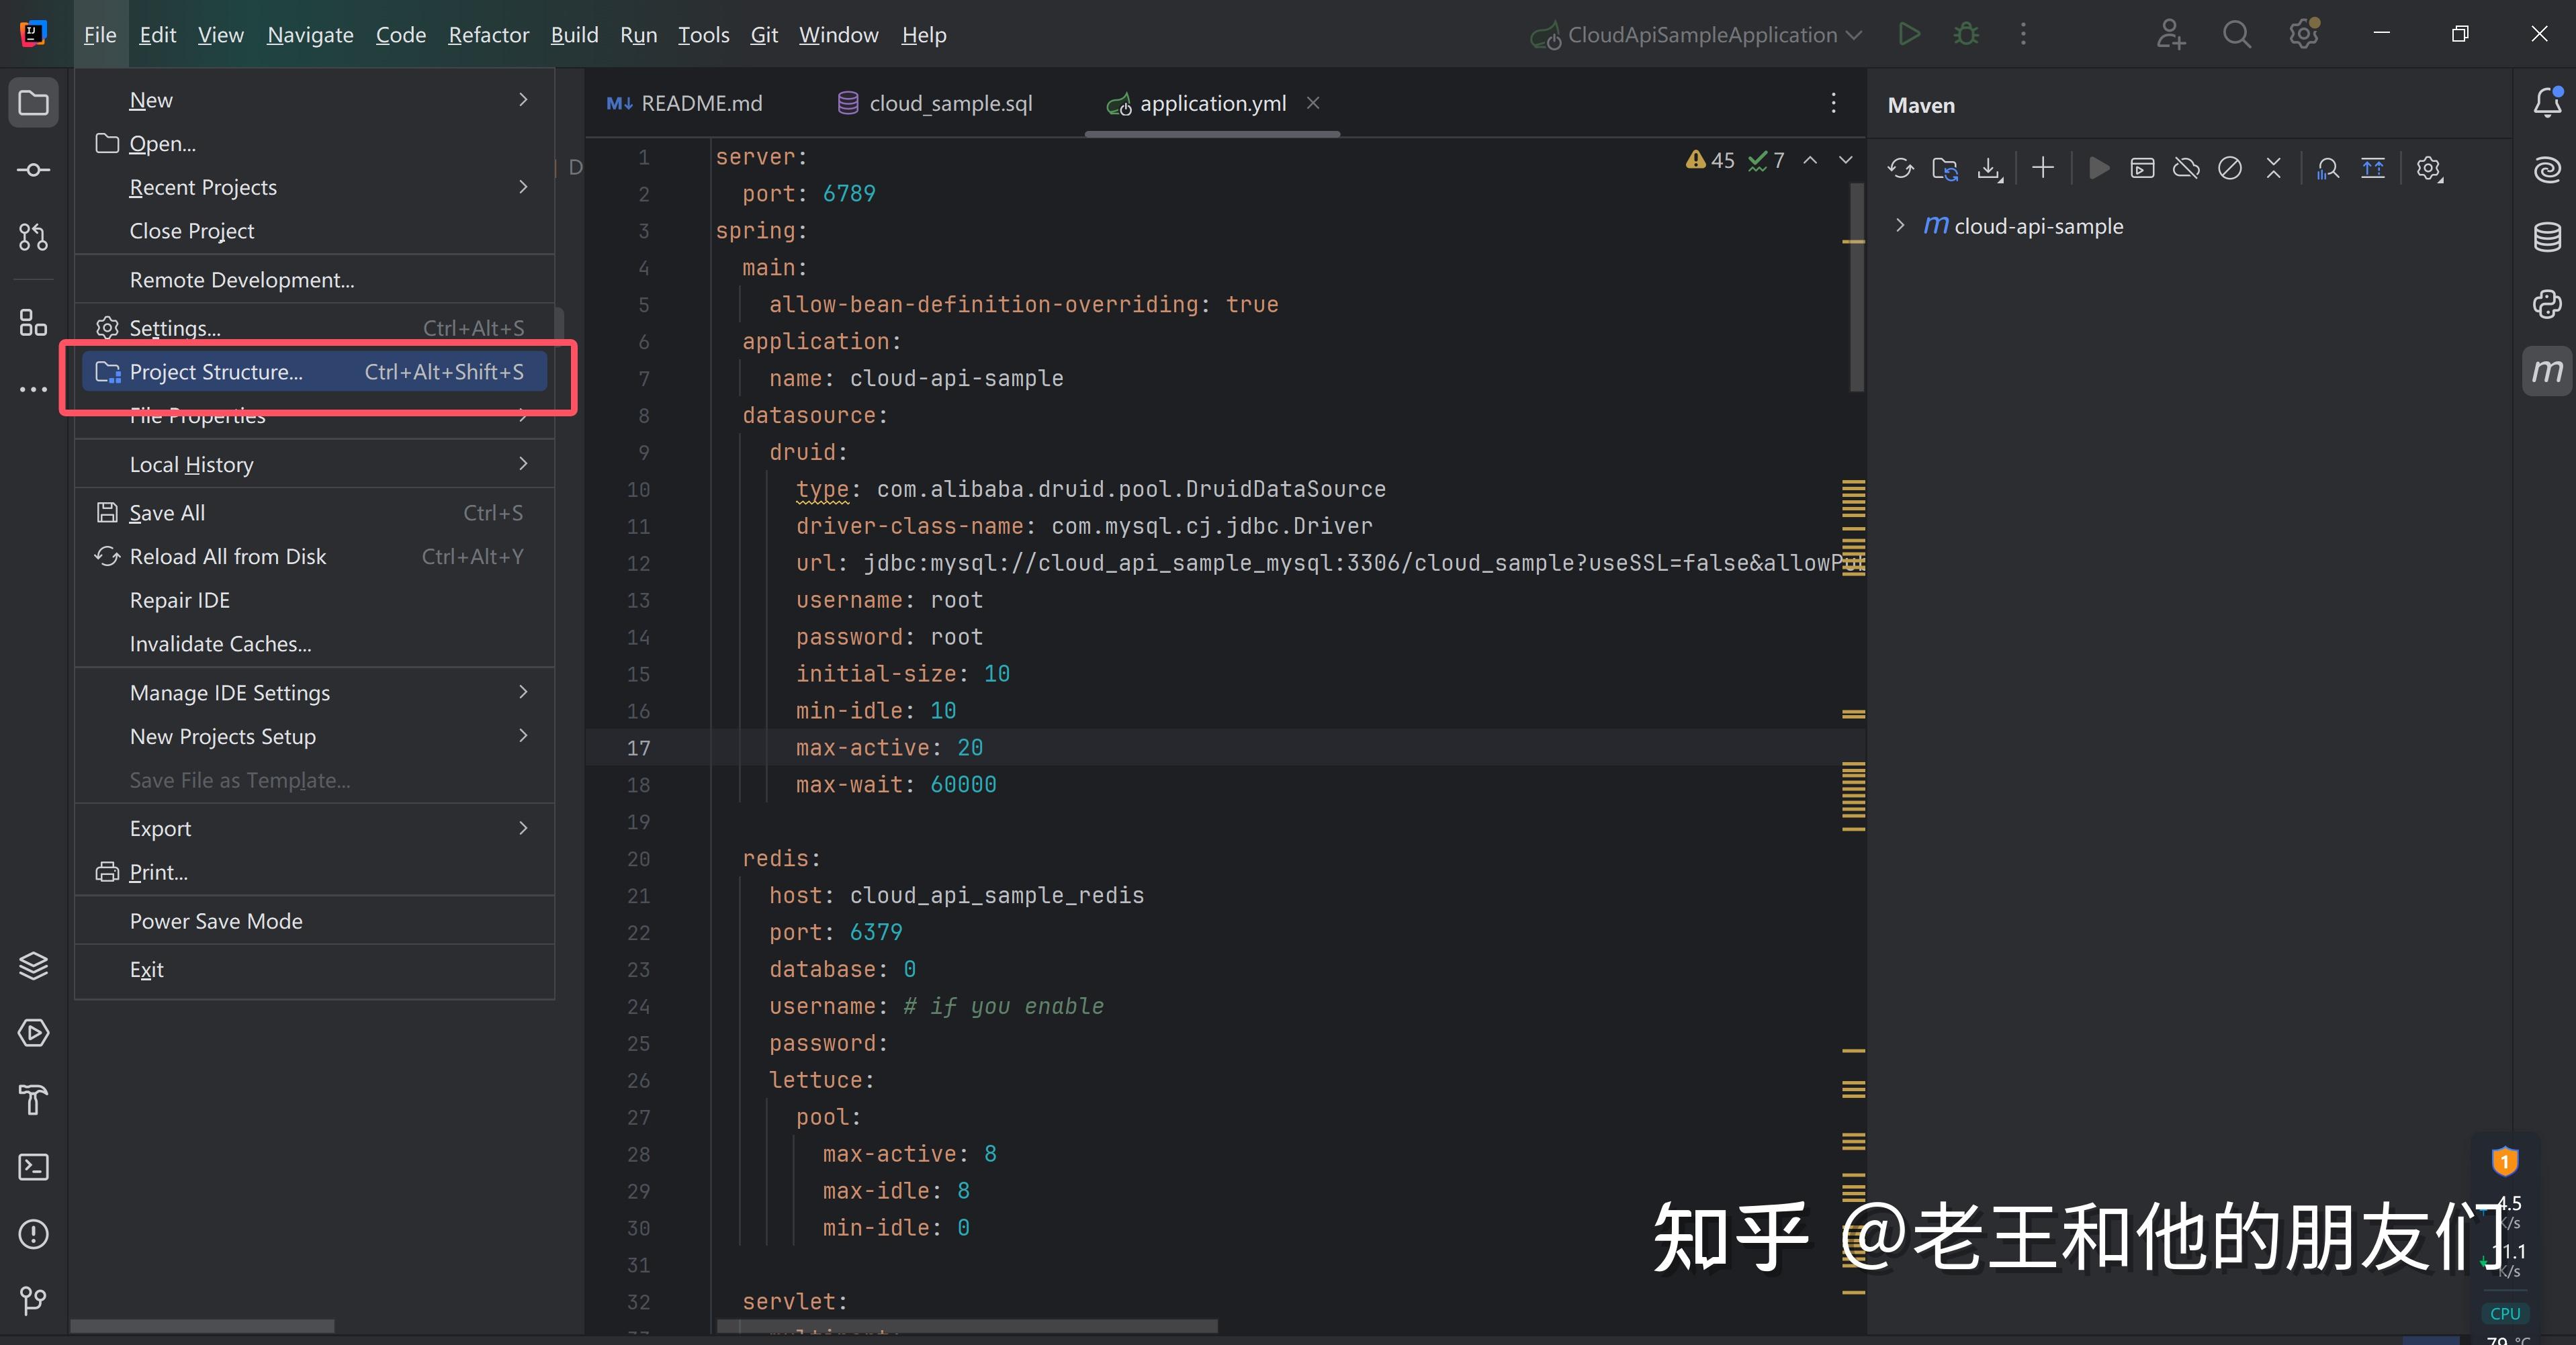Click Invalidate Caches menu entry

click(220, 644)
